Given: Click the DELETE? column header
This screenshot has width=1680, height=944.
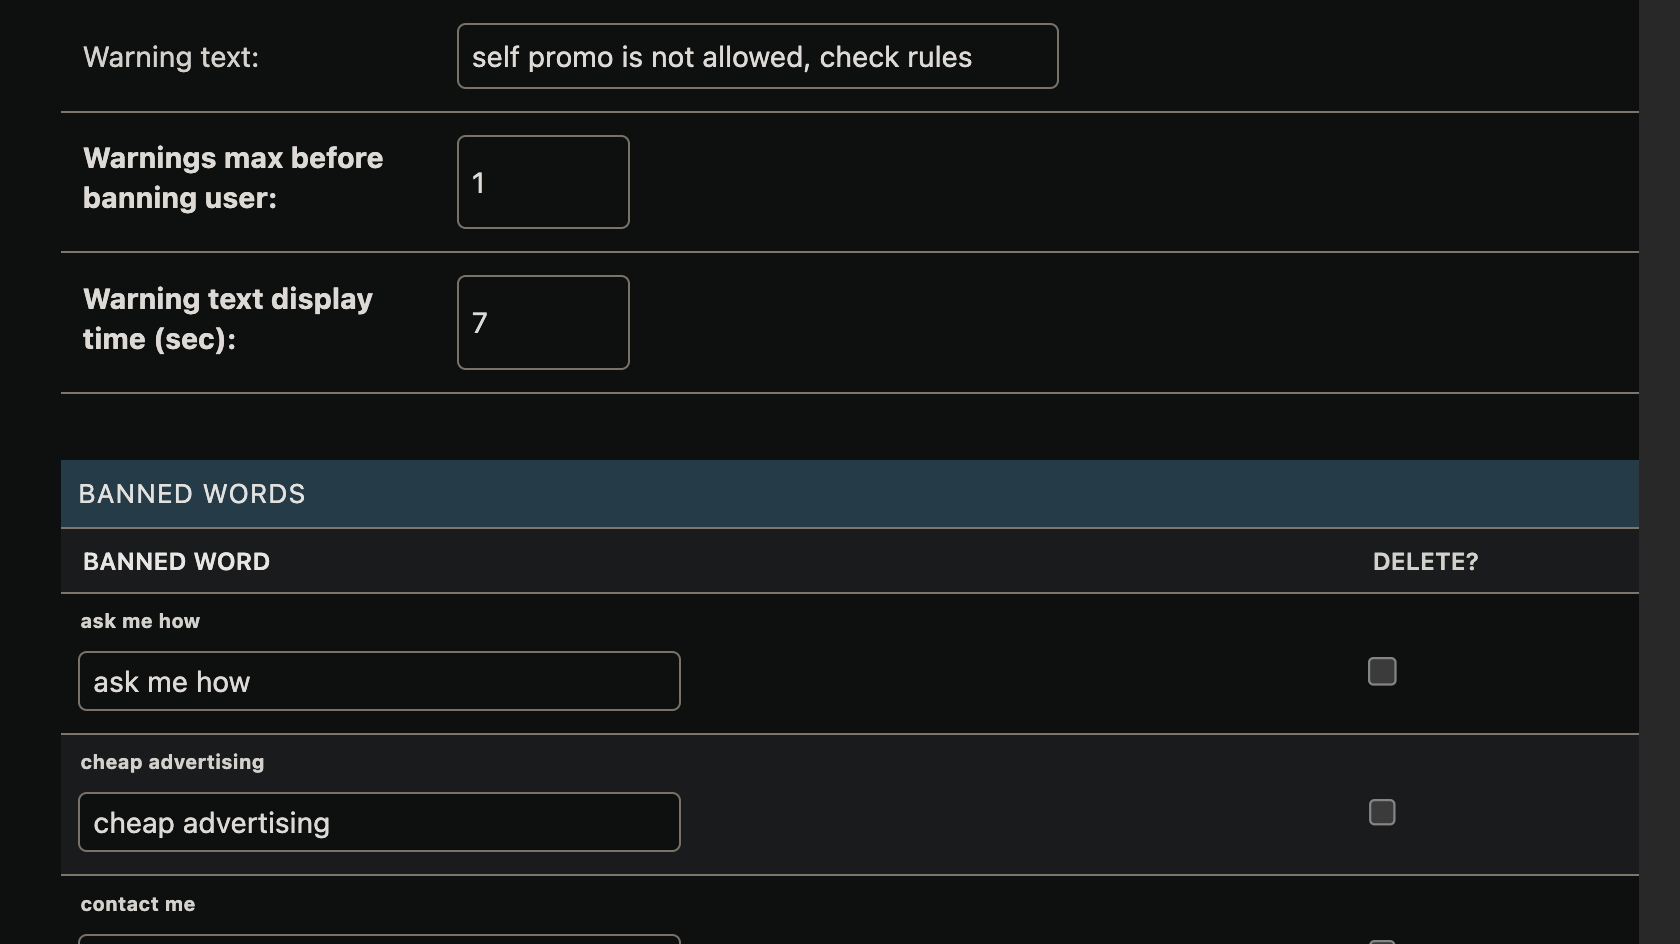Looking at the screenshot, I should (x=1425, y=562).
